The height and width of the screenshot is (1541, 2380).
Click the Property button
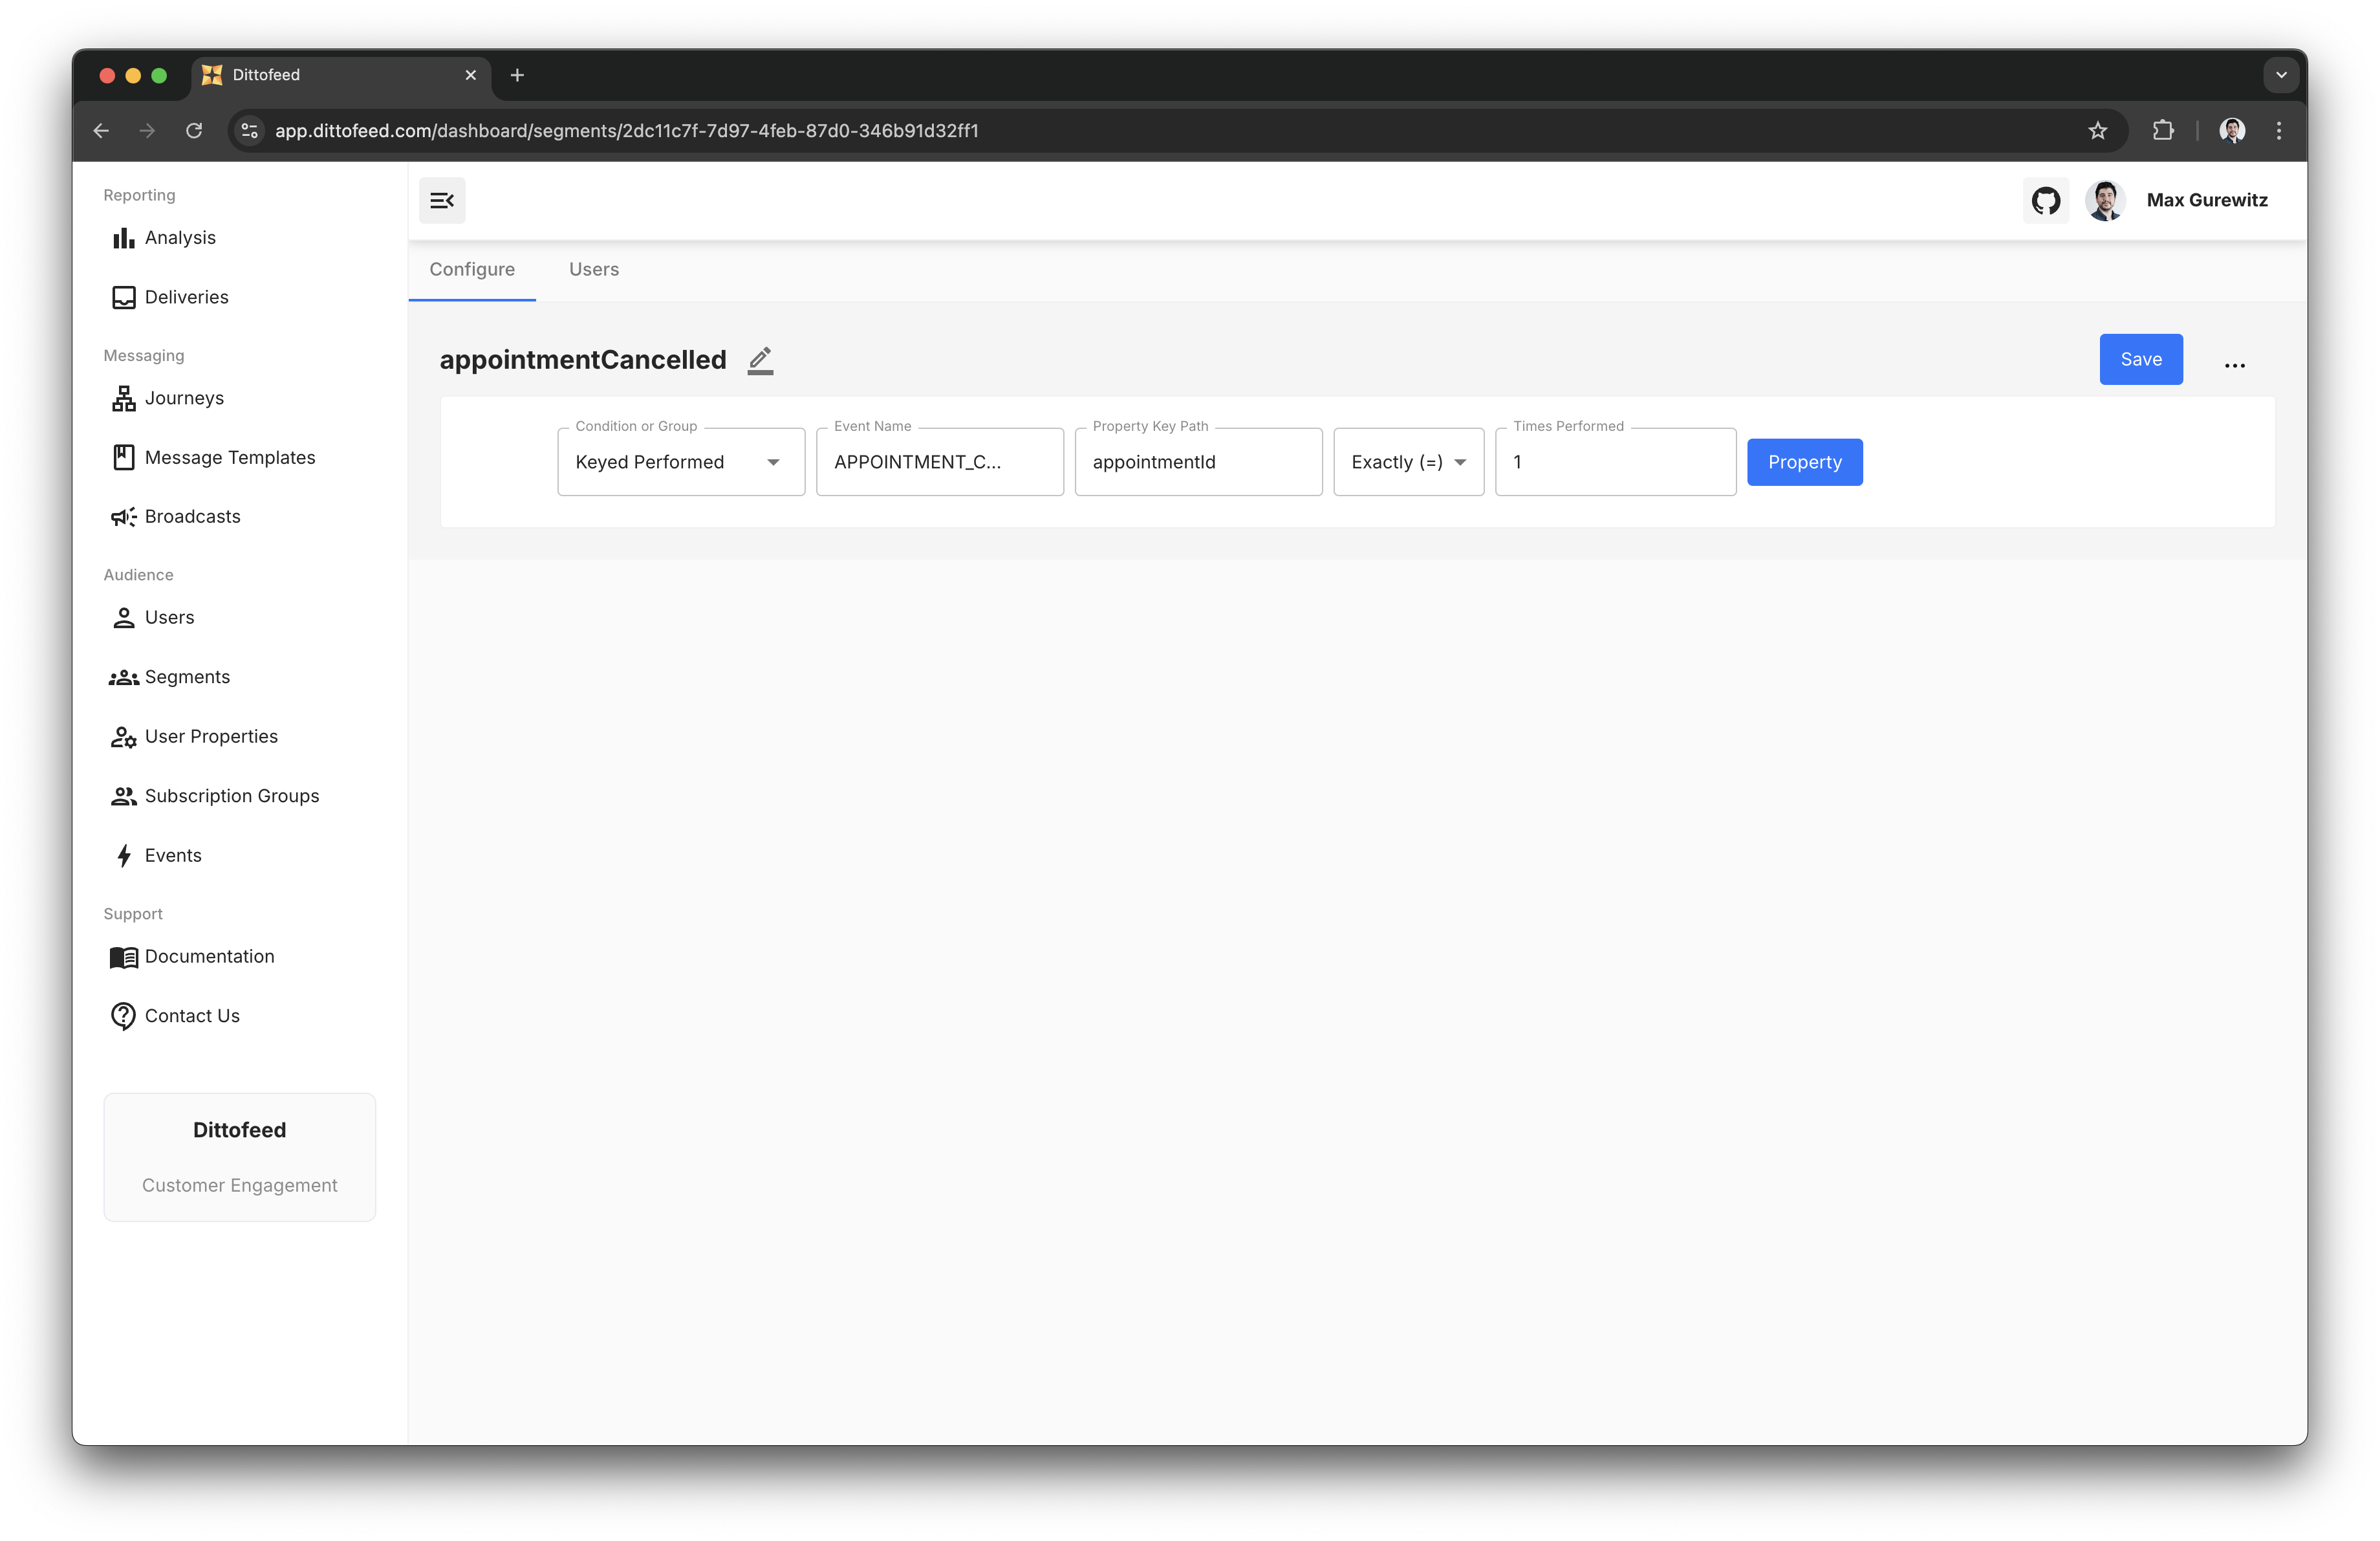pyautogui.click(x=1803, y=462)
